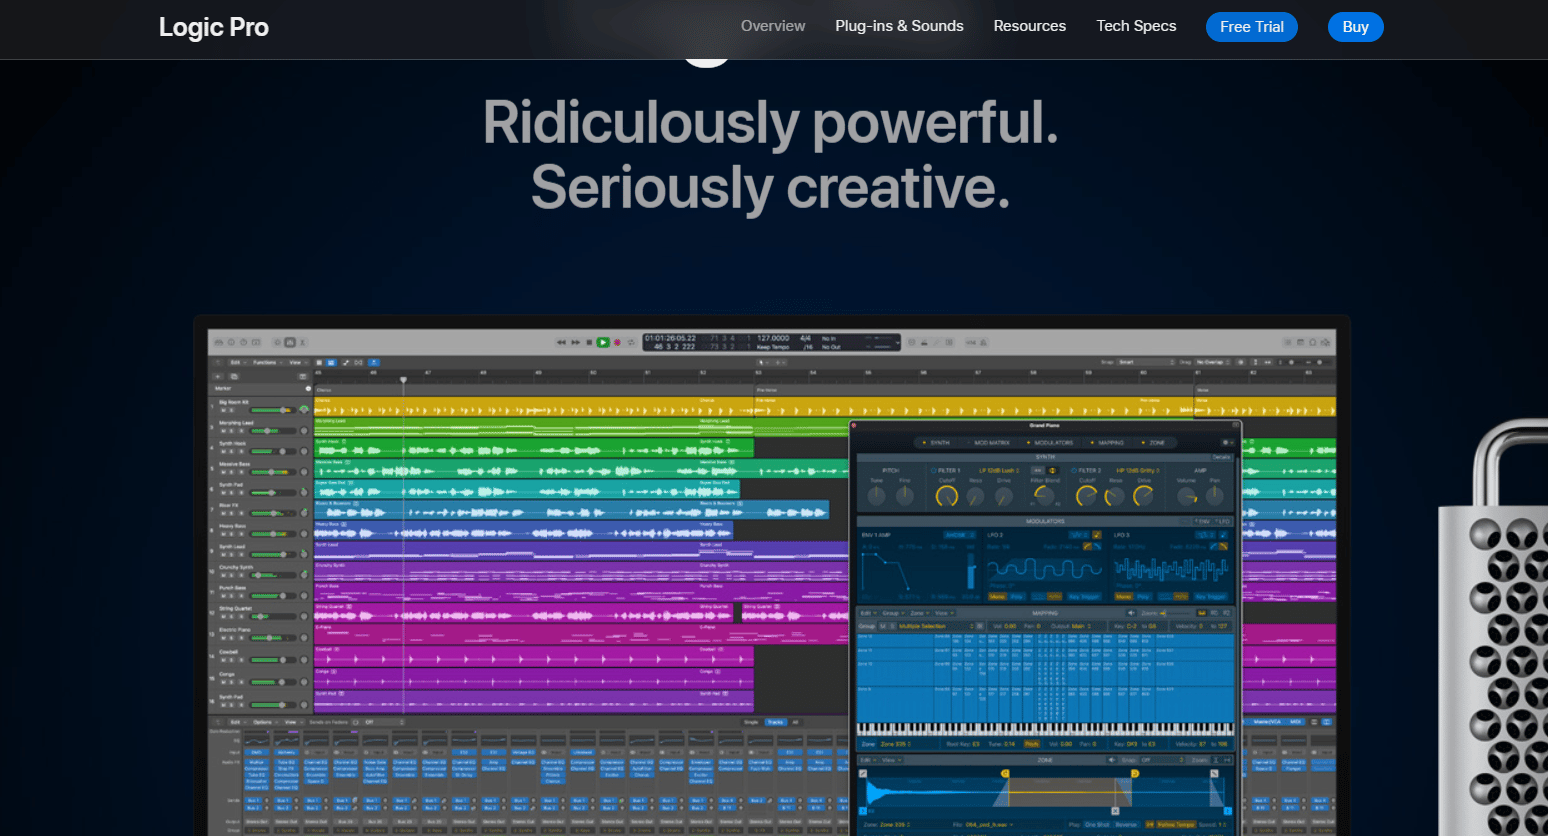1548x836 pixels.
Task: Click the Logic Pro title link
Action: pyautogui.click(x=214, y=27)
